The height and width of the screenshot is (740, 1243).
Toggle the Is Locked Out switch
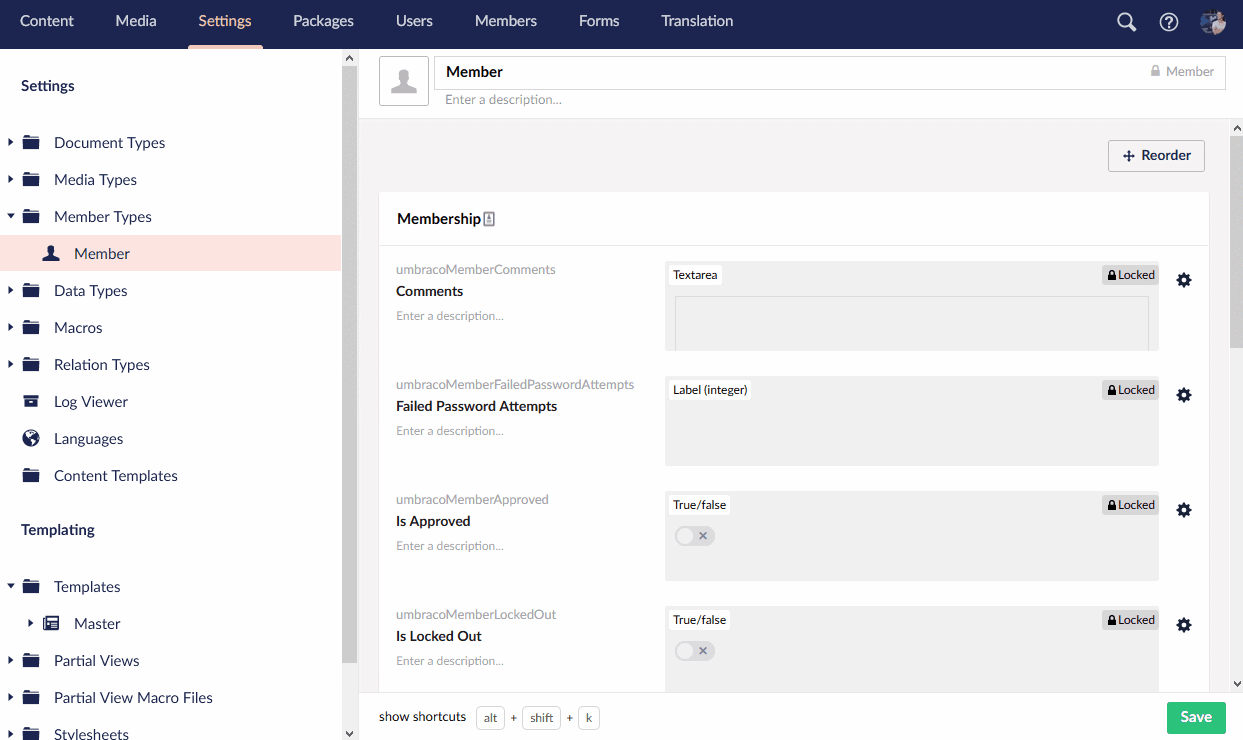click(694, 651)
